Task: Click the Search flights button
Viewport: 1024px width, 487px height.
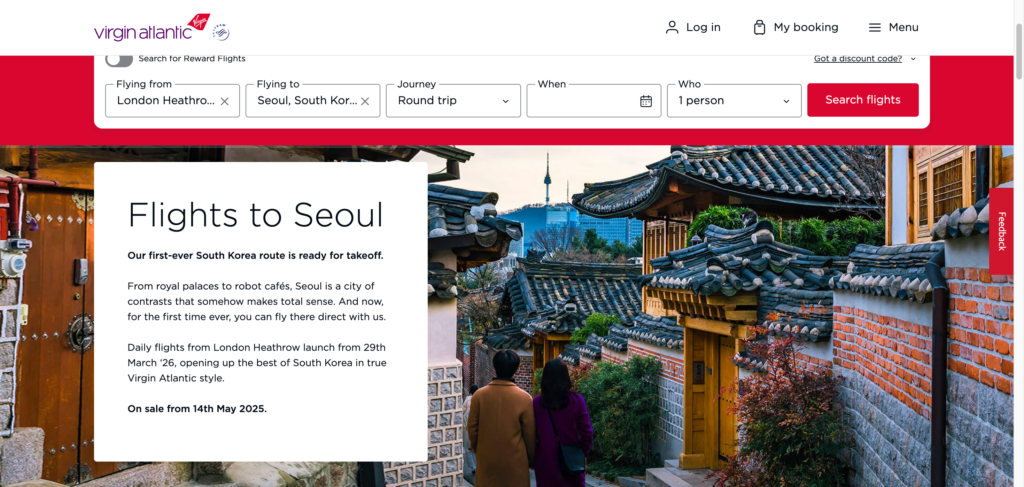Action: pos(863,100)
